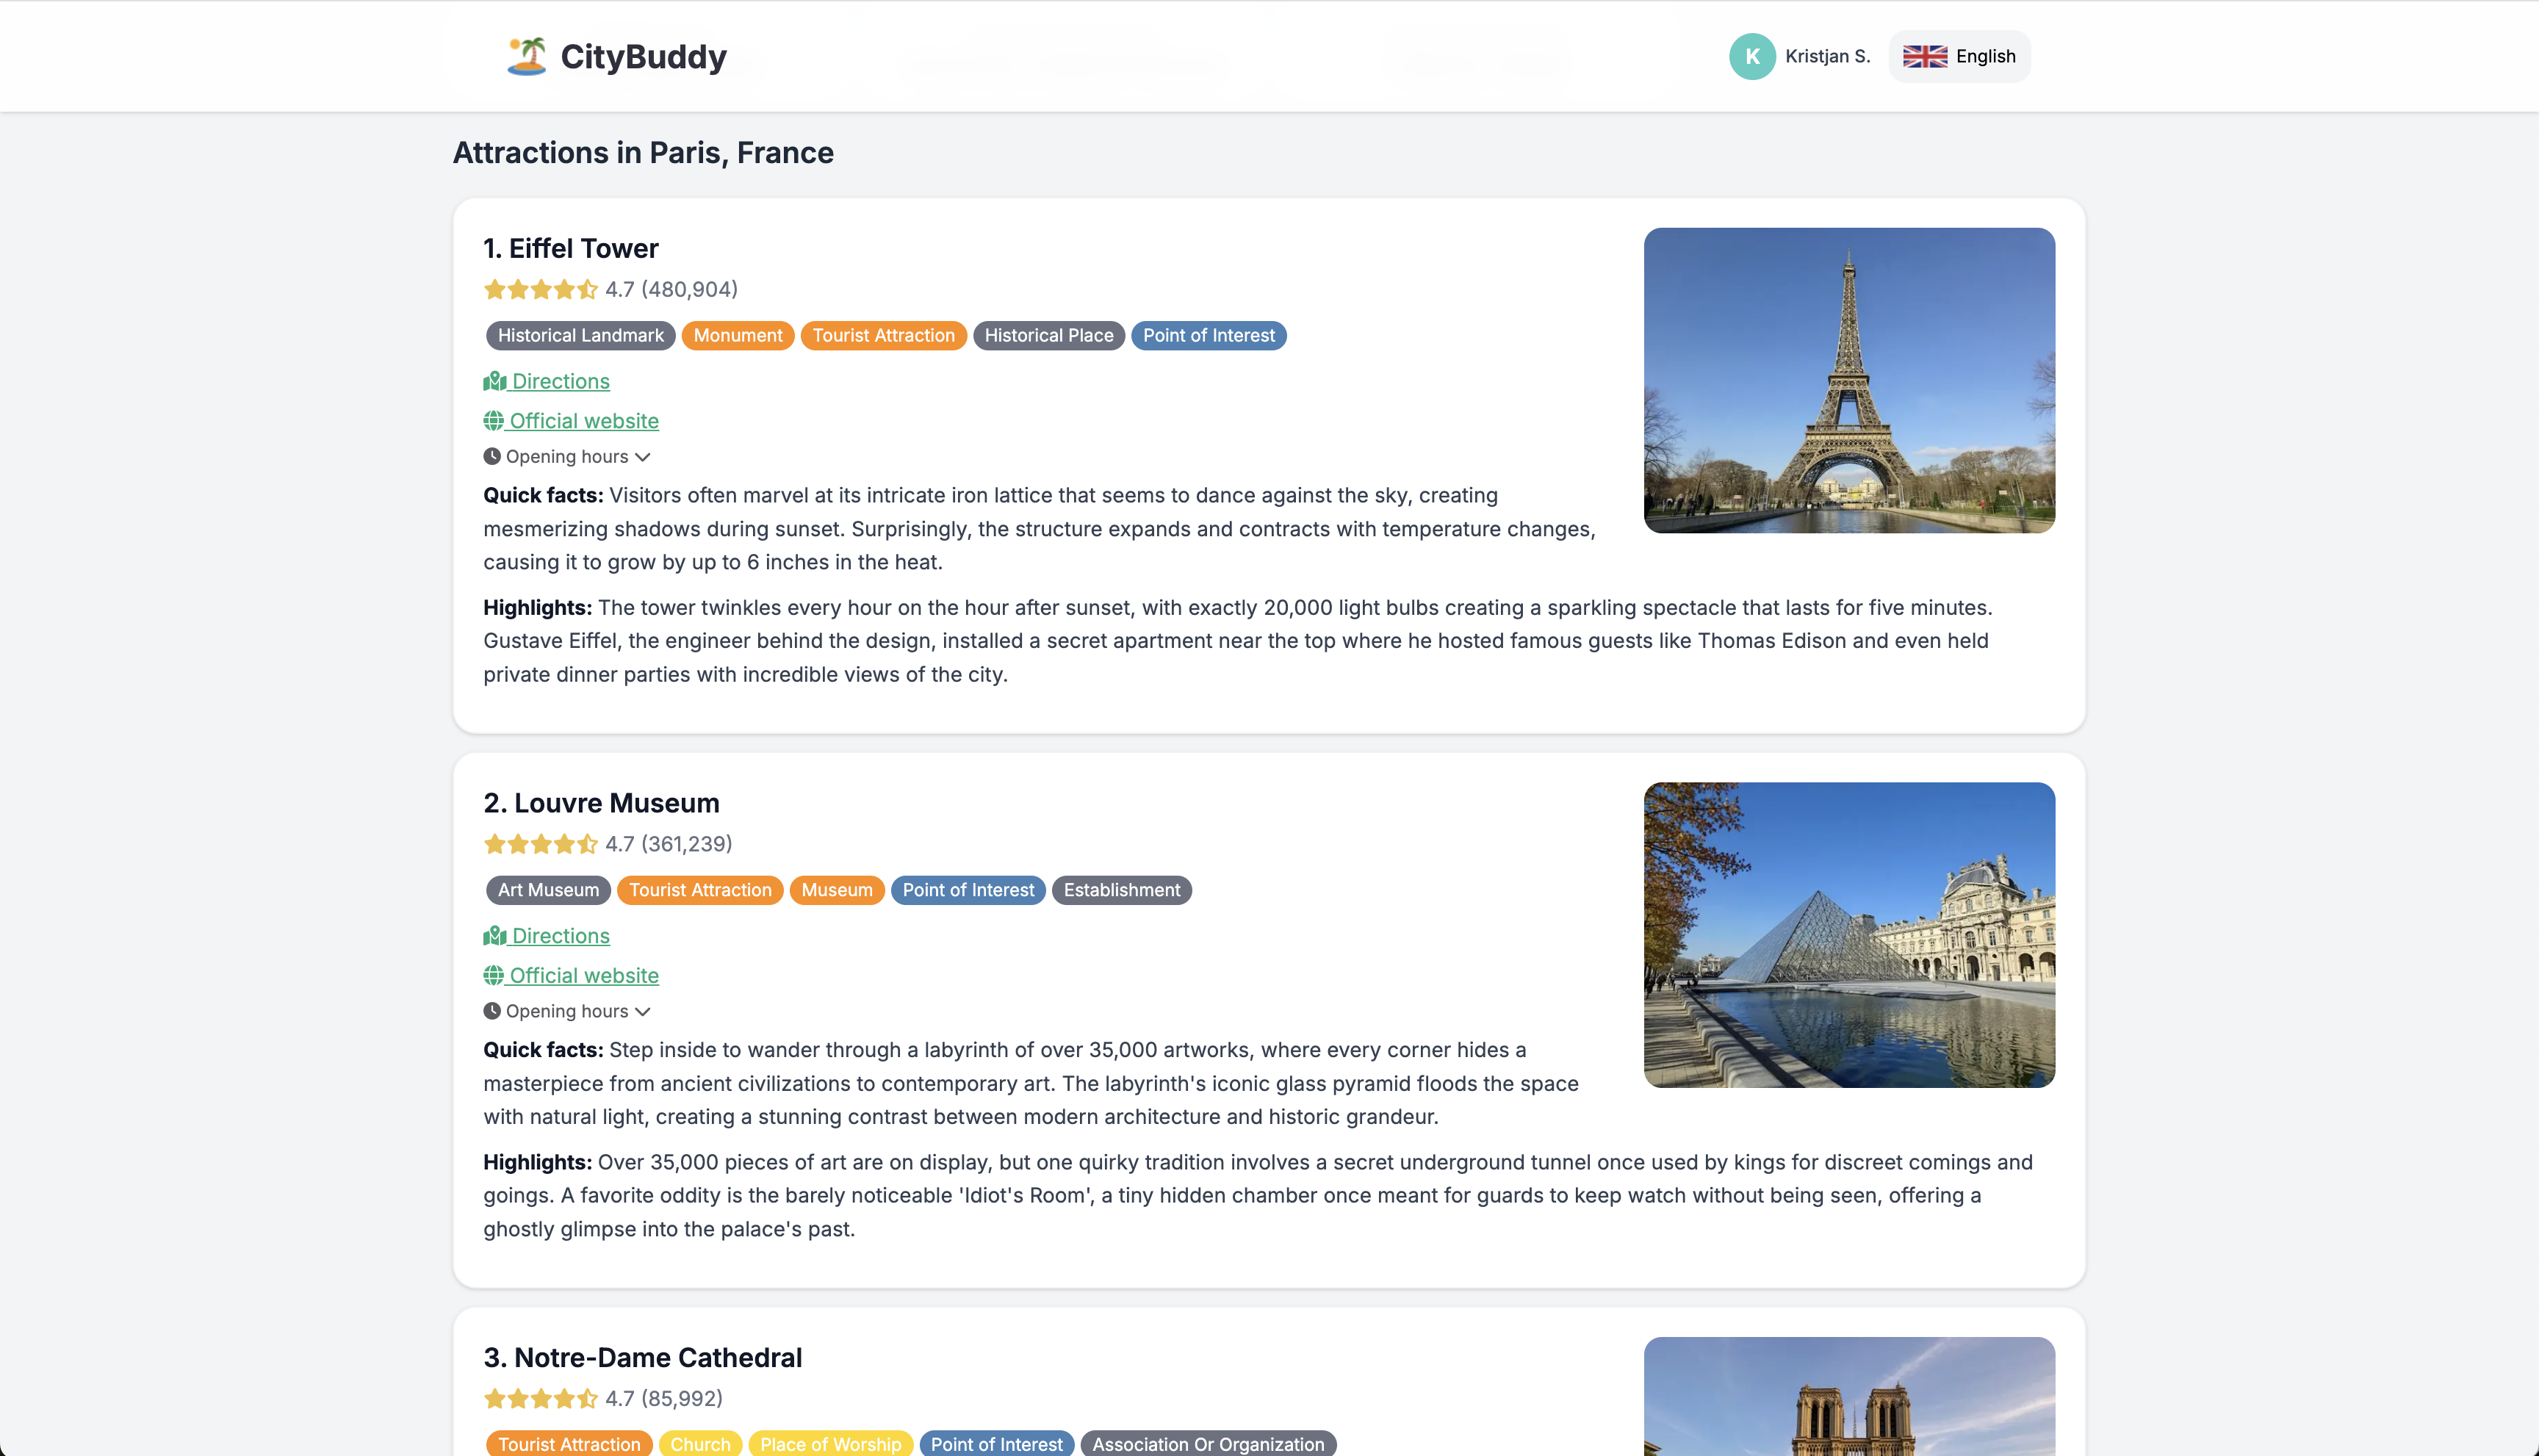Click the CityBuddy palm tree logo icon
The width and height of the screenshot is (2539, 1456).
529,56
